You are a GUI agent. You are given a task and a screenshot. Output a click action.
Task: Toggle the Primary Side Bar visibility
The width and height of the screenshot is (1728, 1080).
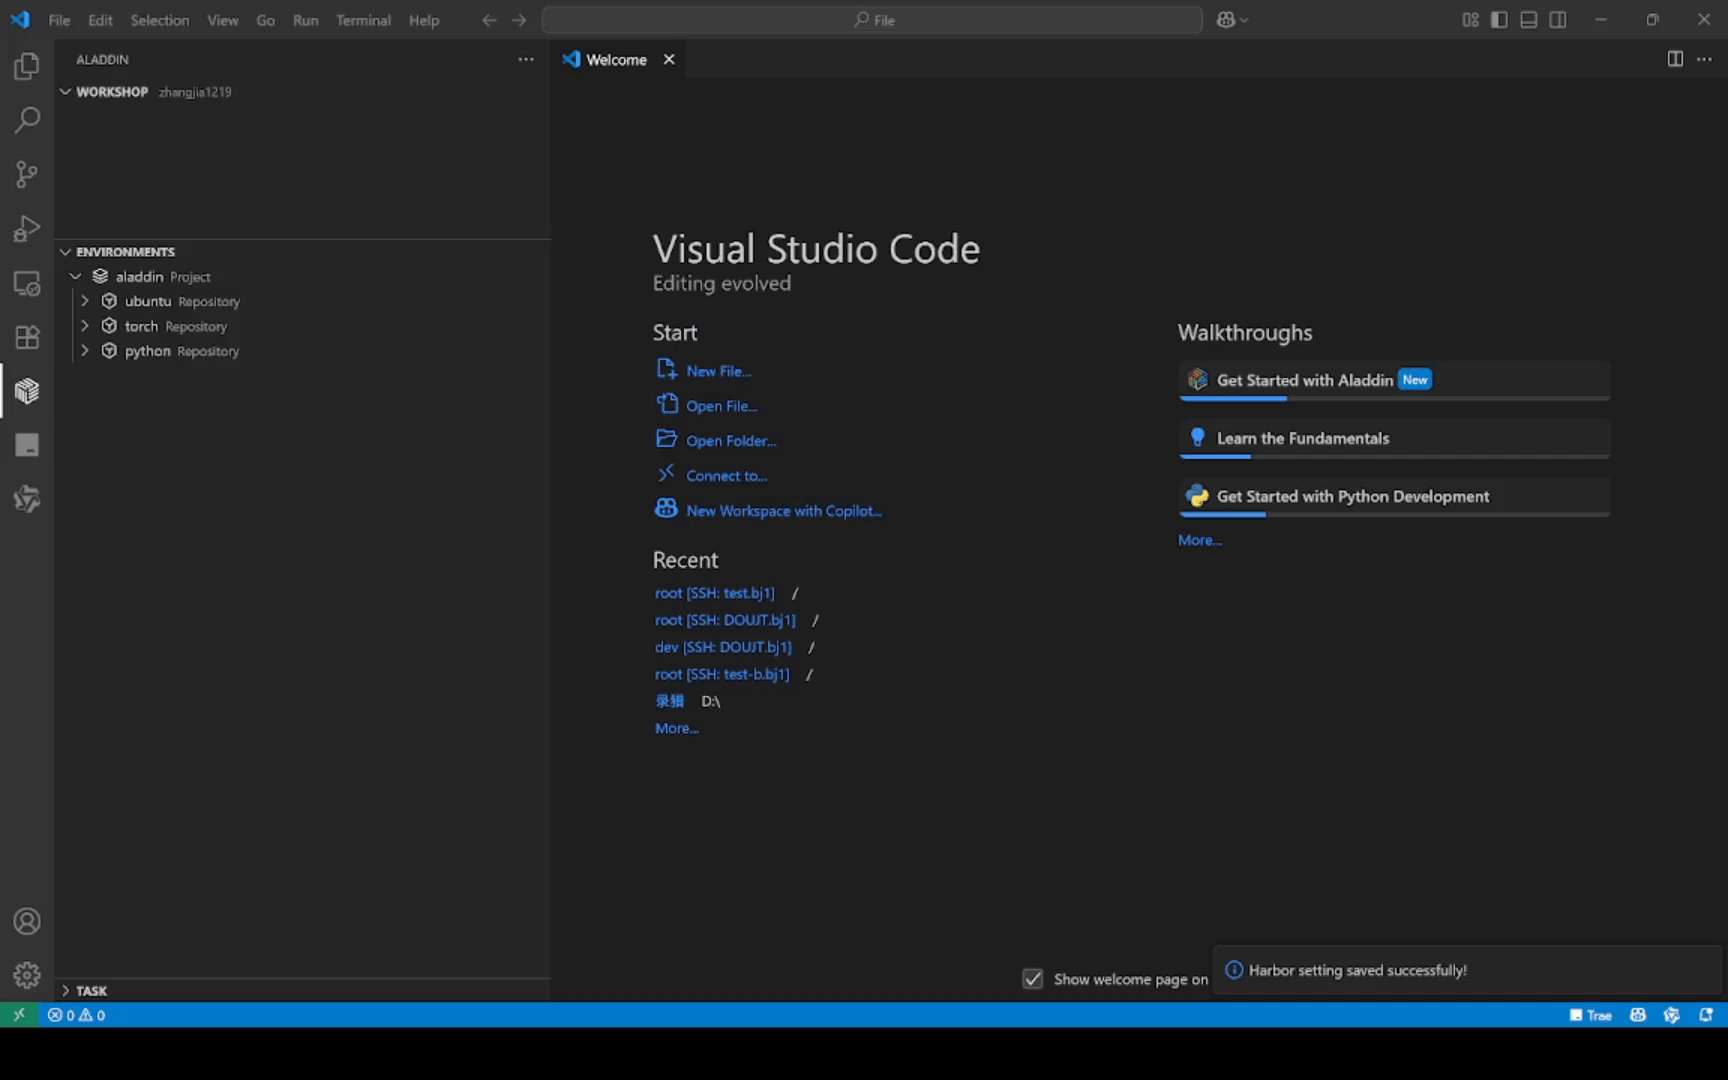1499,20
